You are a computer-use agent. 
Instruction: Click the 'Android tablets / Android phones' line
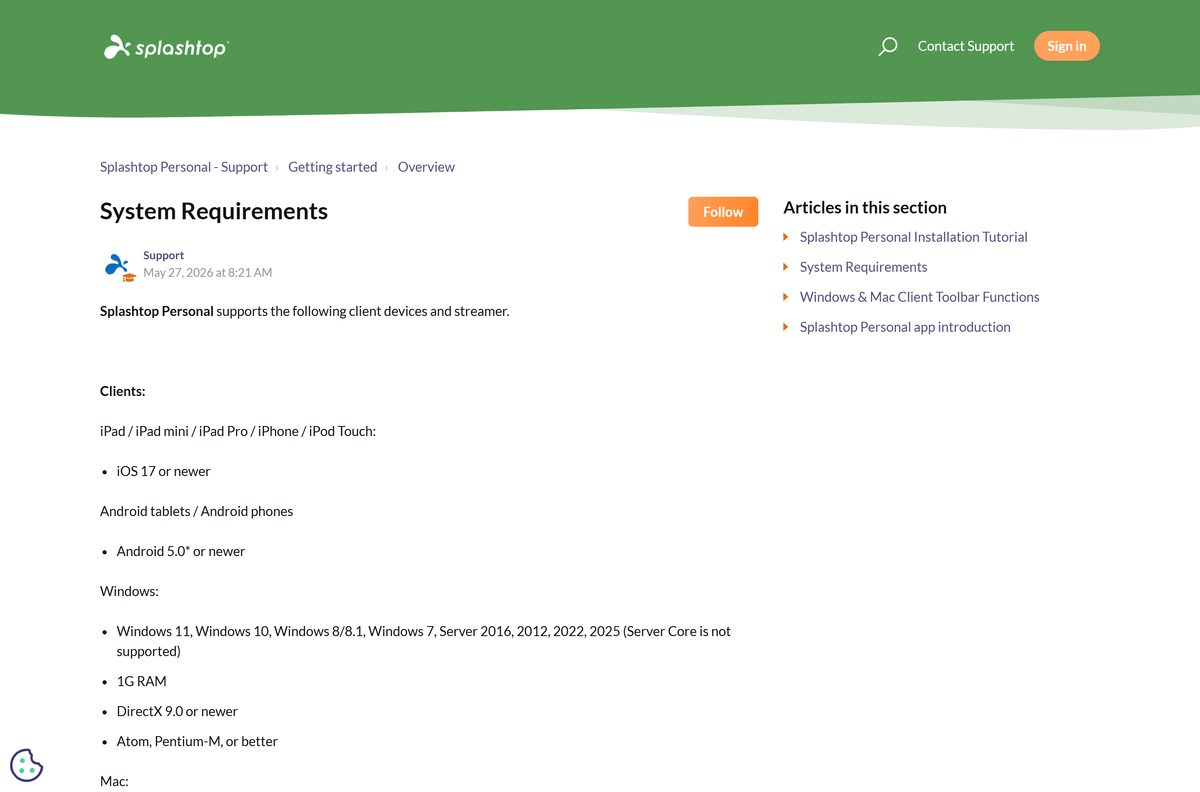[196, 511]
